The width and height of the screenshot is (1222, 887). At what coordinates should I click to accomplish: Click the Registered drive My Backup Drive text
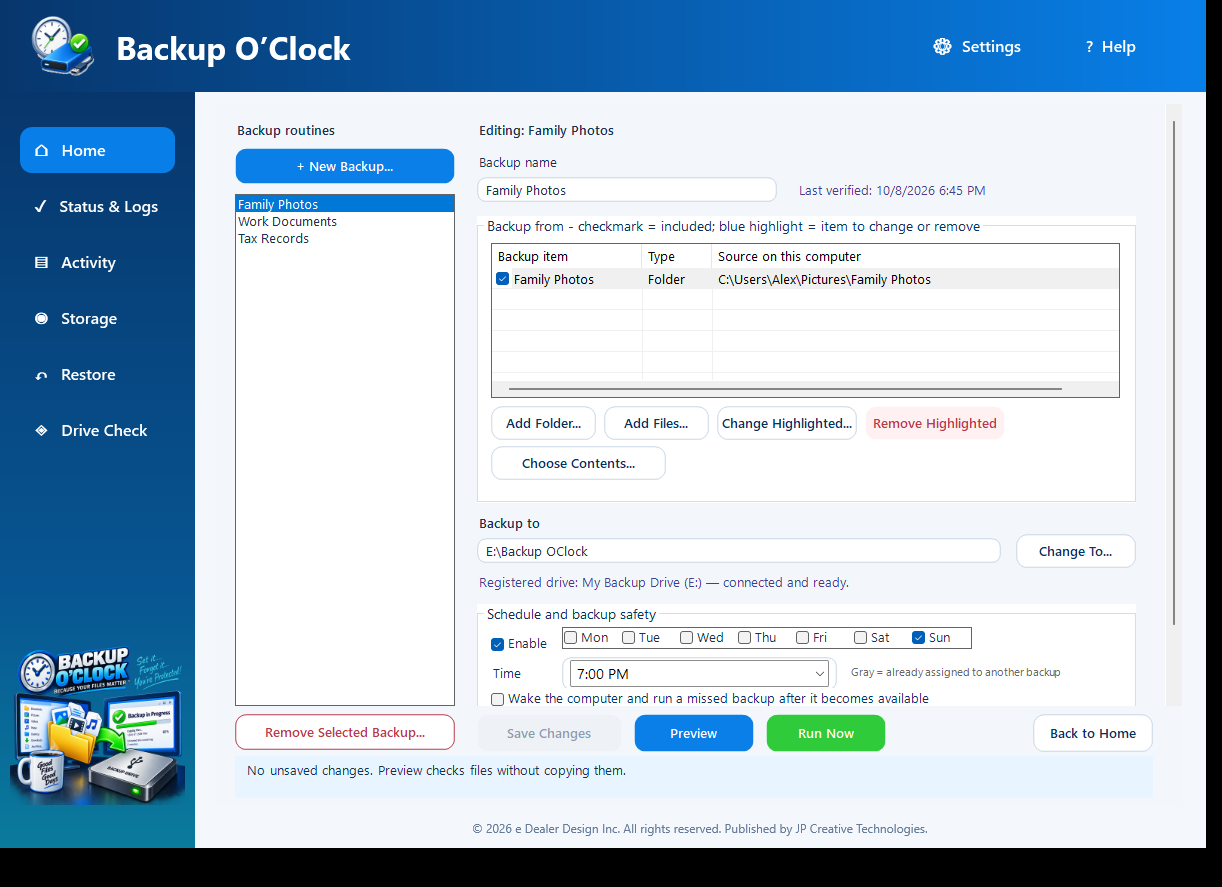point(664,582)
